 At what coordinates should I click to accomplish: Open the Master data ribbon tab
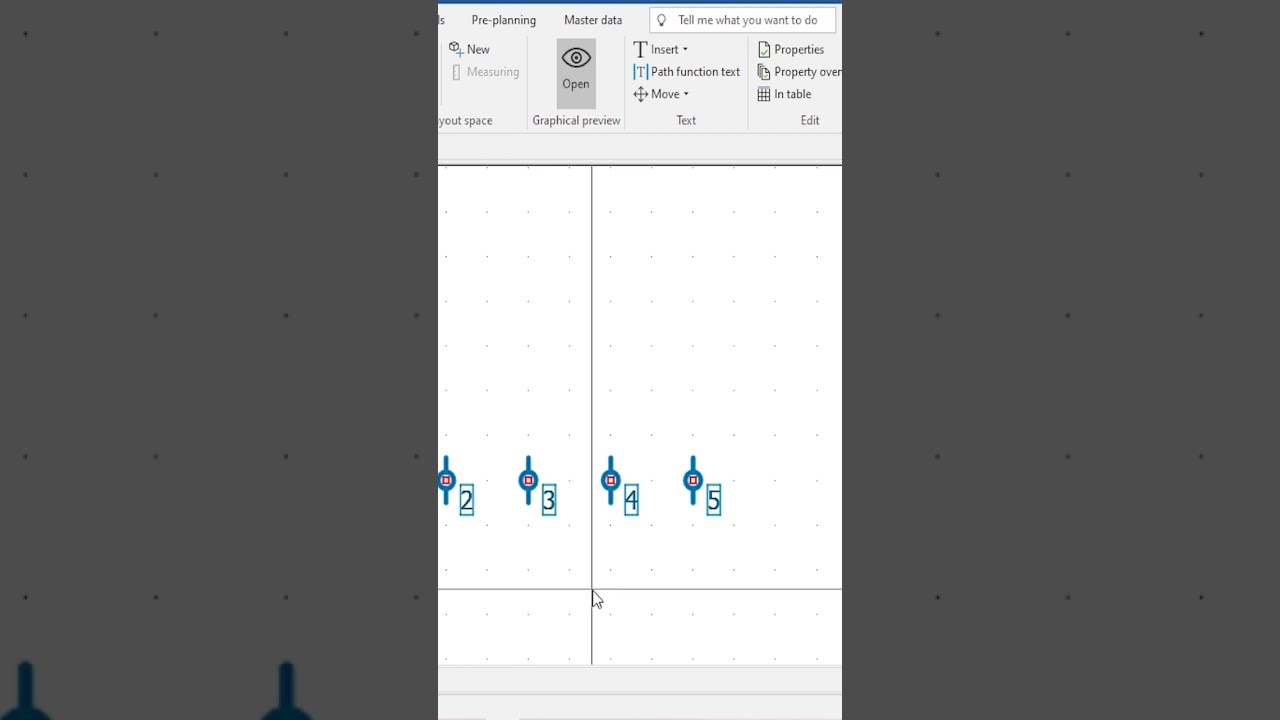pyautogui.click(x=592, y=20)
